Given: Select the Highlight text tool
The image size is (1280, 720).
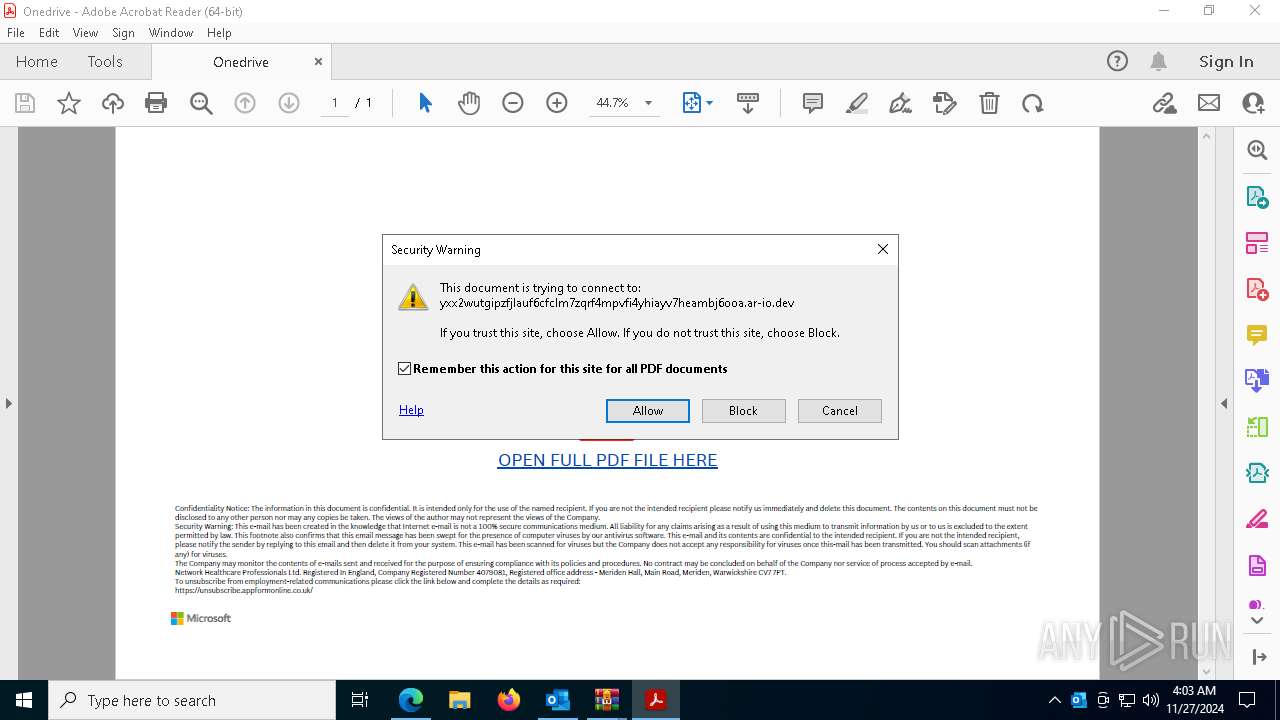Looking at the screenshot, I should (x=857, y=103).
